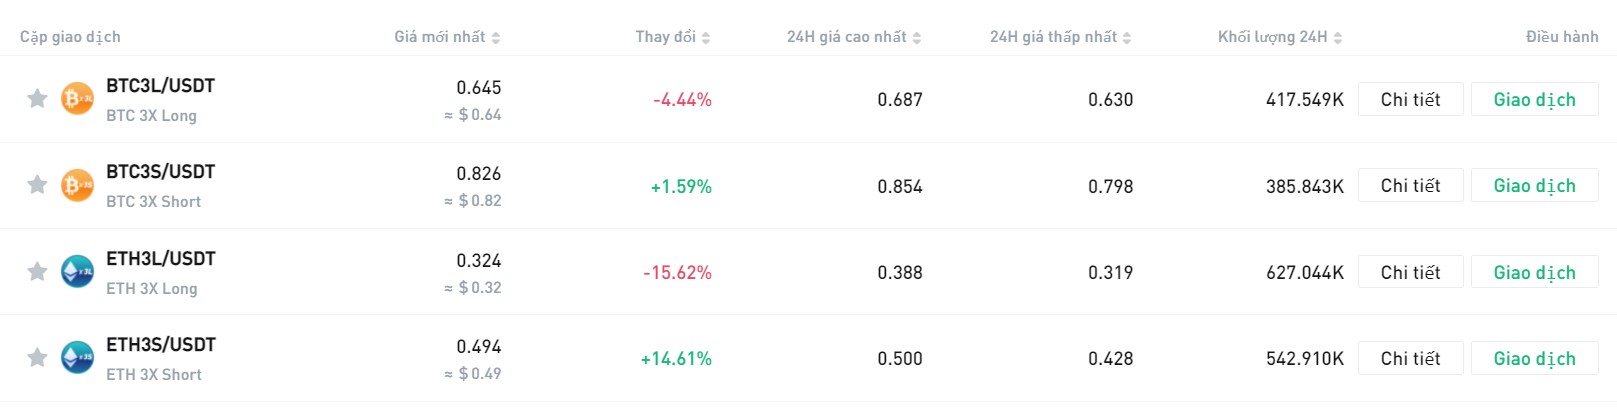Open the BTC3S/USDT pair name

click(161, 172)
